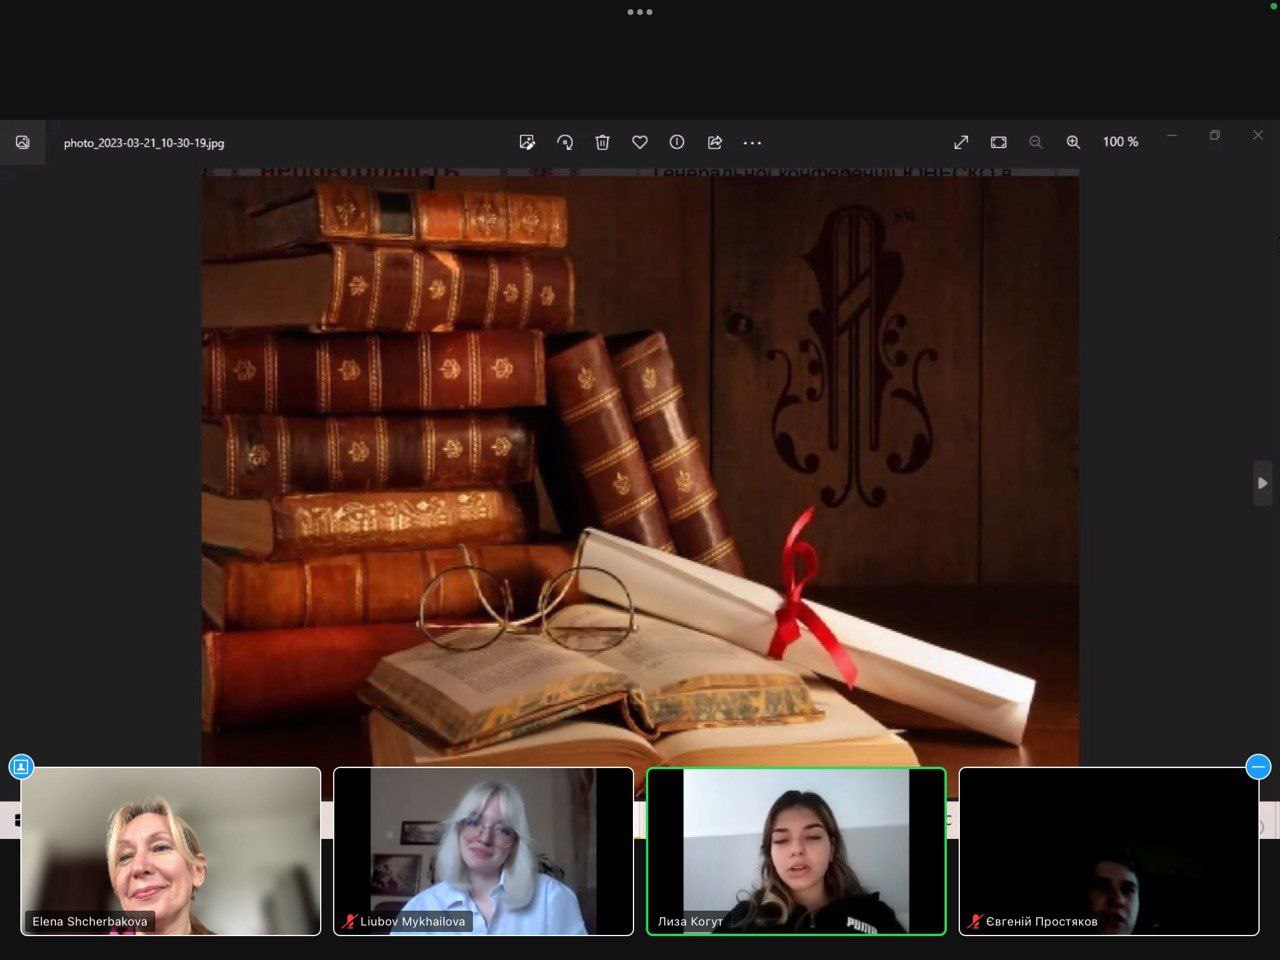The height and width of the screenshot is (960, 1280).
Task: Select Liubov Mykhailova's video tile
Action: [x=483, y=850]
